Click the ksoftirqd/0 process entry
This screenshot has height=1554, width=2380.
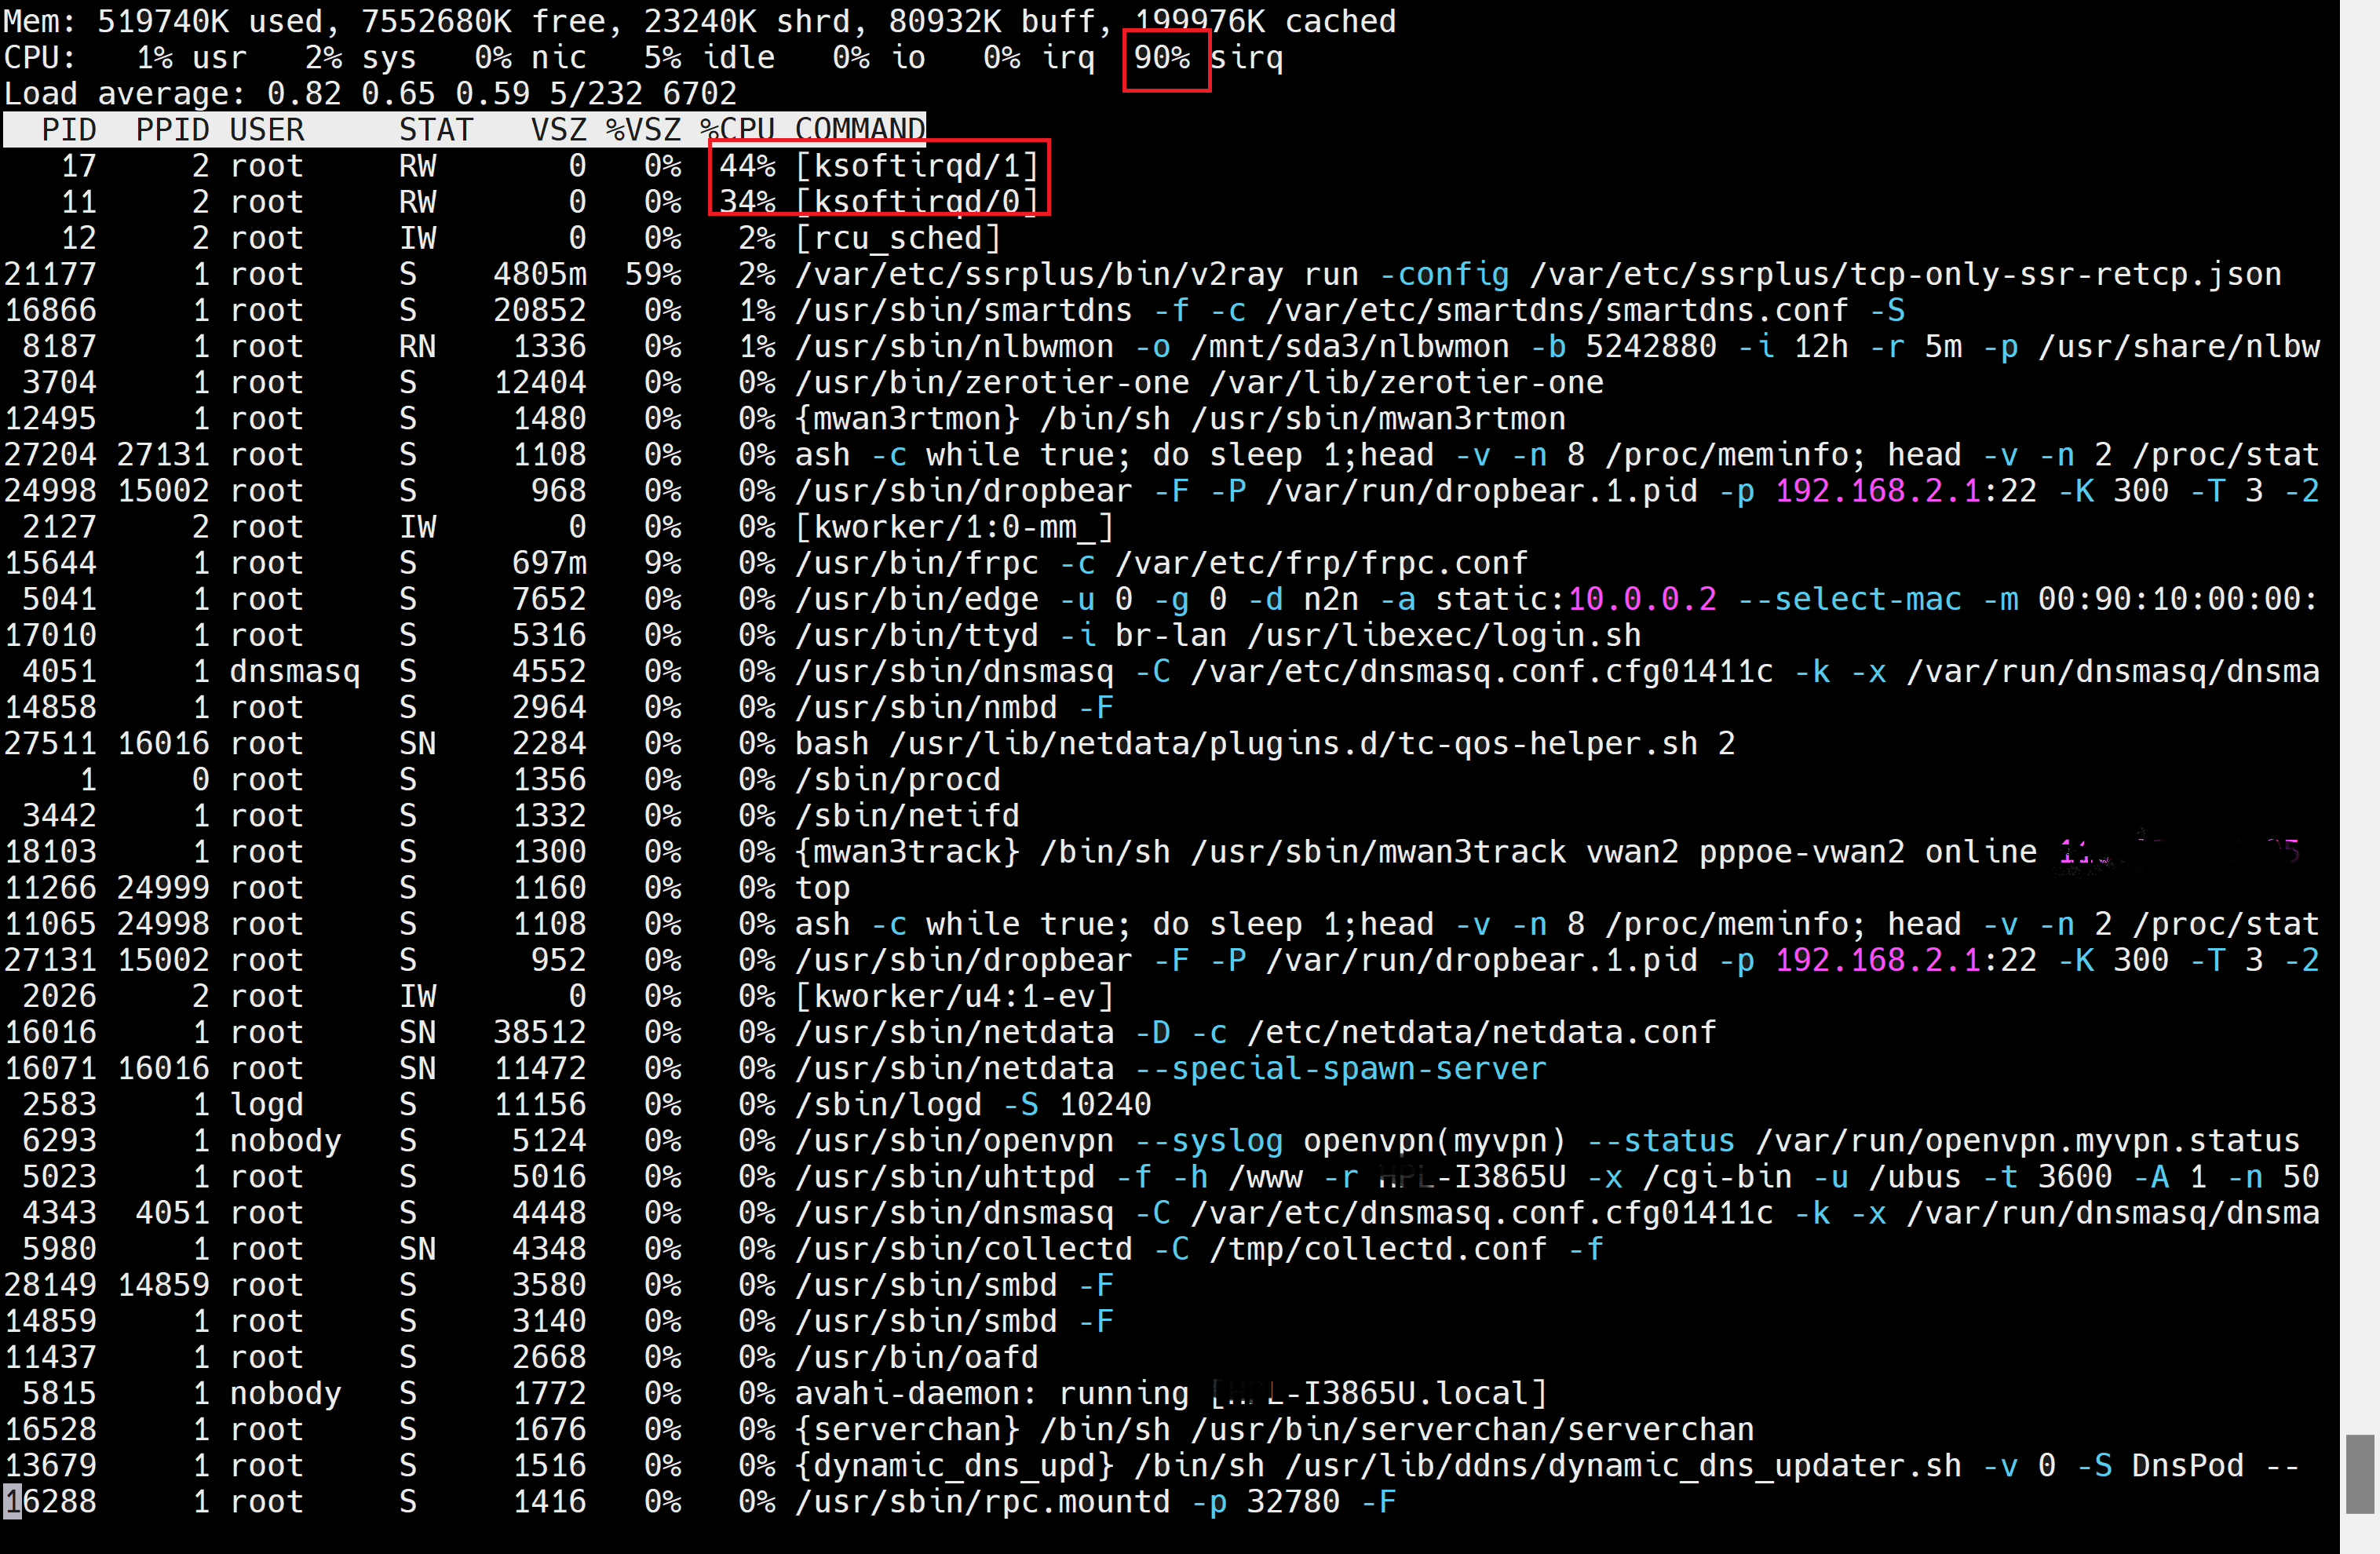coord(916,202)
